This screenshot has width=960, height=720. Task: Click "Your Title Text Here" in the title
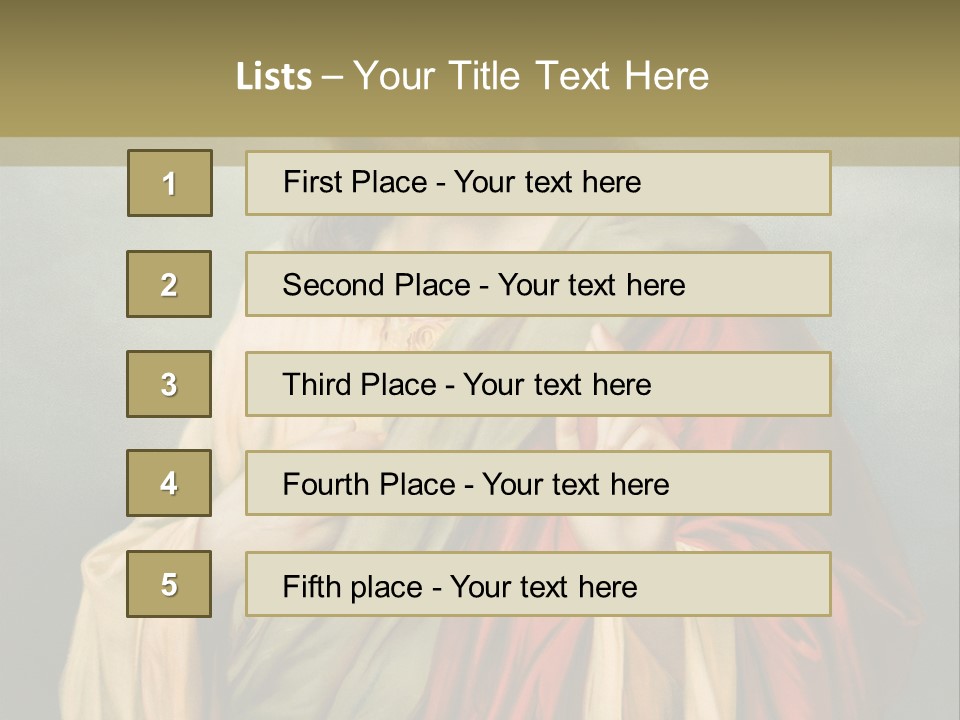point(531,76)
